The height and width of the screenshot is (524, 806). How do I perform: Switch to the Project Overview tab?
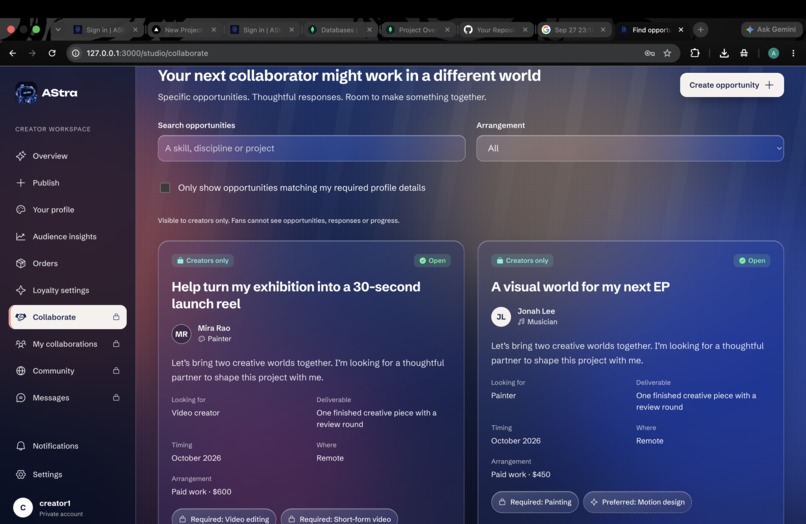[x=416, y=30]
